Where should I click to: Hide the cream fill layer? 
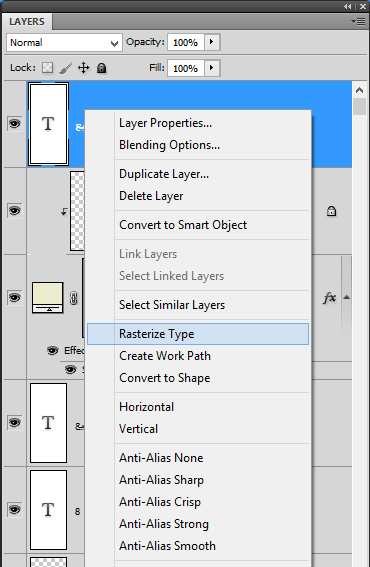[x=14, y=297]
